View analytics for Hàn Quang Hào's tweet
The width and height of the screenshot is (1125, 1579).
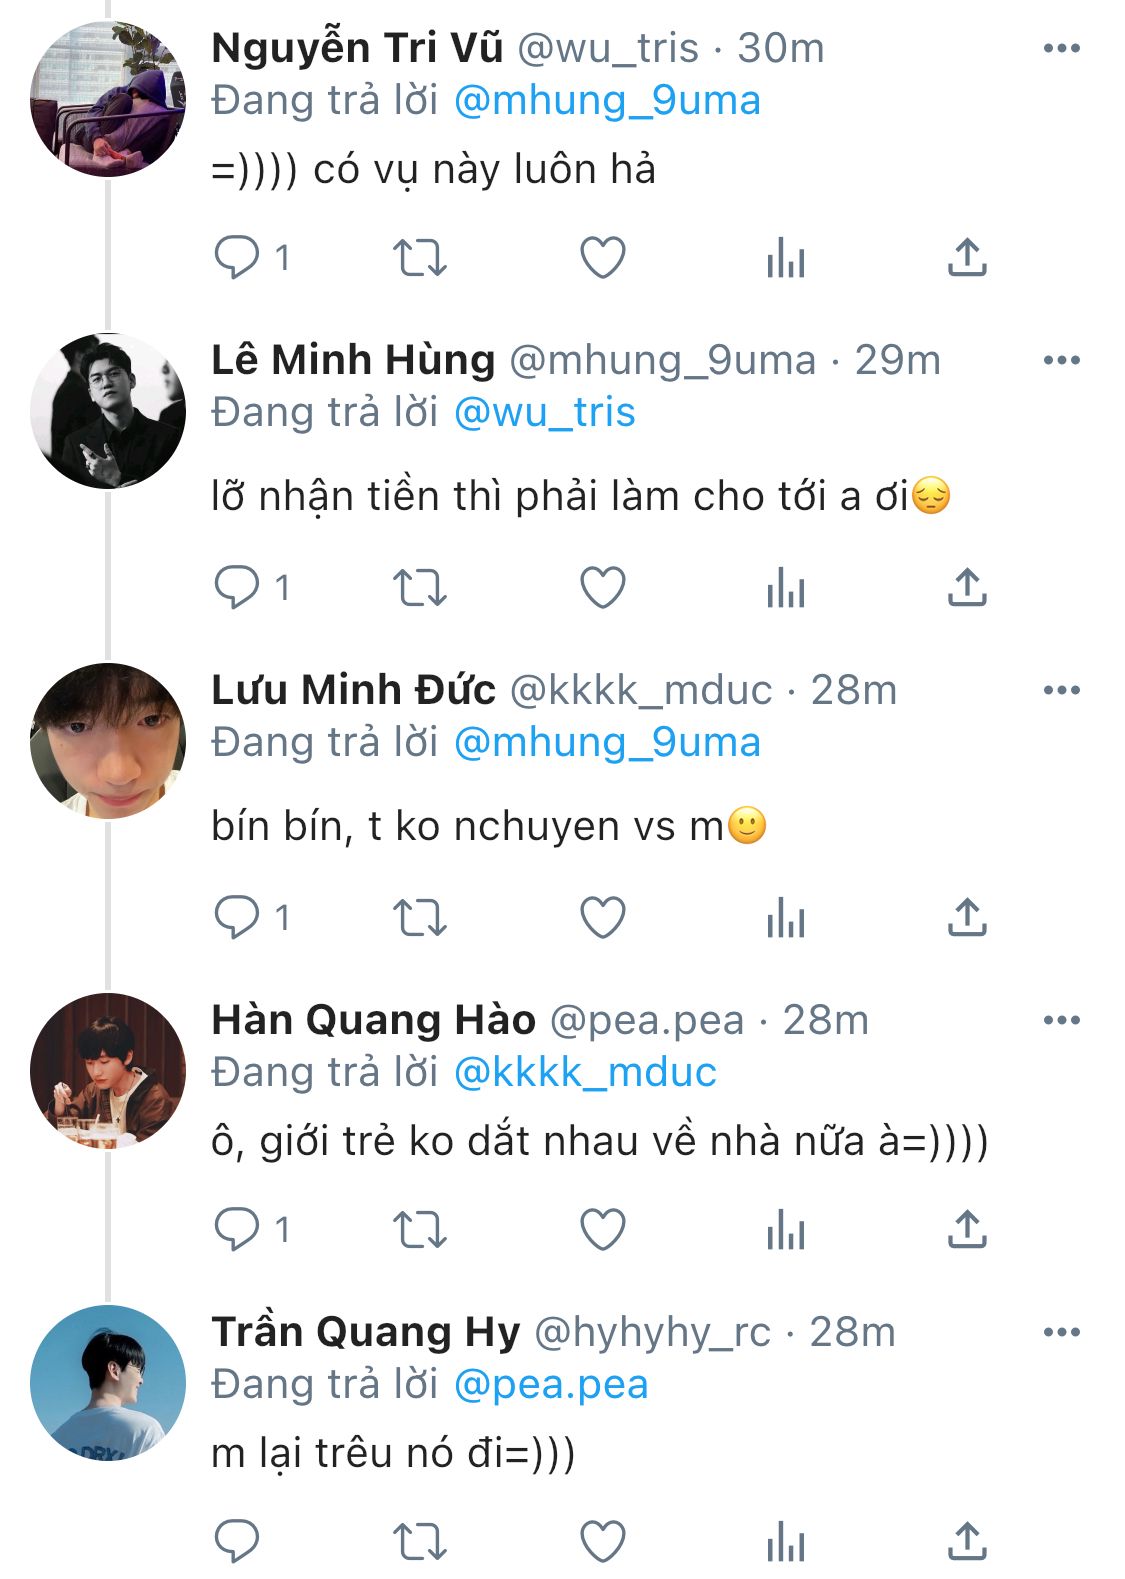[x=786, y=1230]
